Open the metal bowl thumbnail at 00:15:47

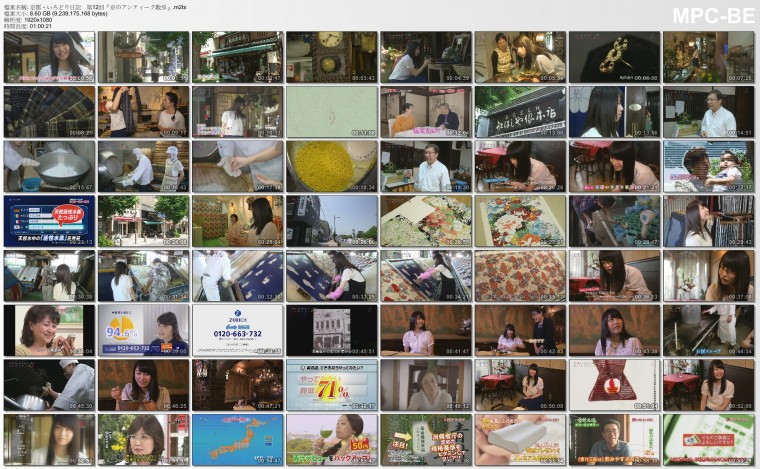coord(49,167)
